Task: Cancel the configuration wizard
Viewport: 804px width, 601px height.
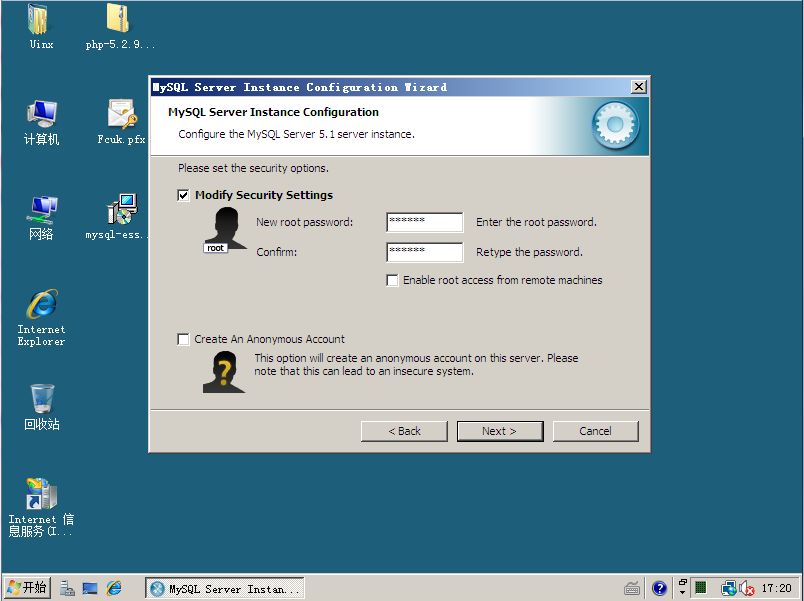Action: pyautogui.click(x=595, y=431)
